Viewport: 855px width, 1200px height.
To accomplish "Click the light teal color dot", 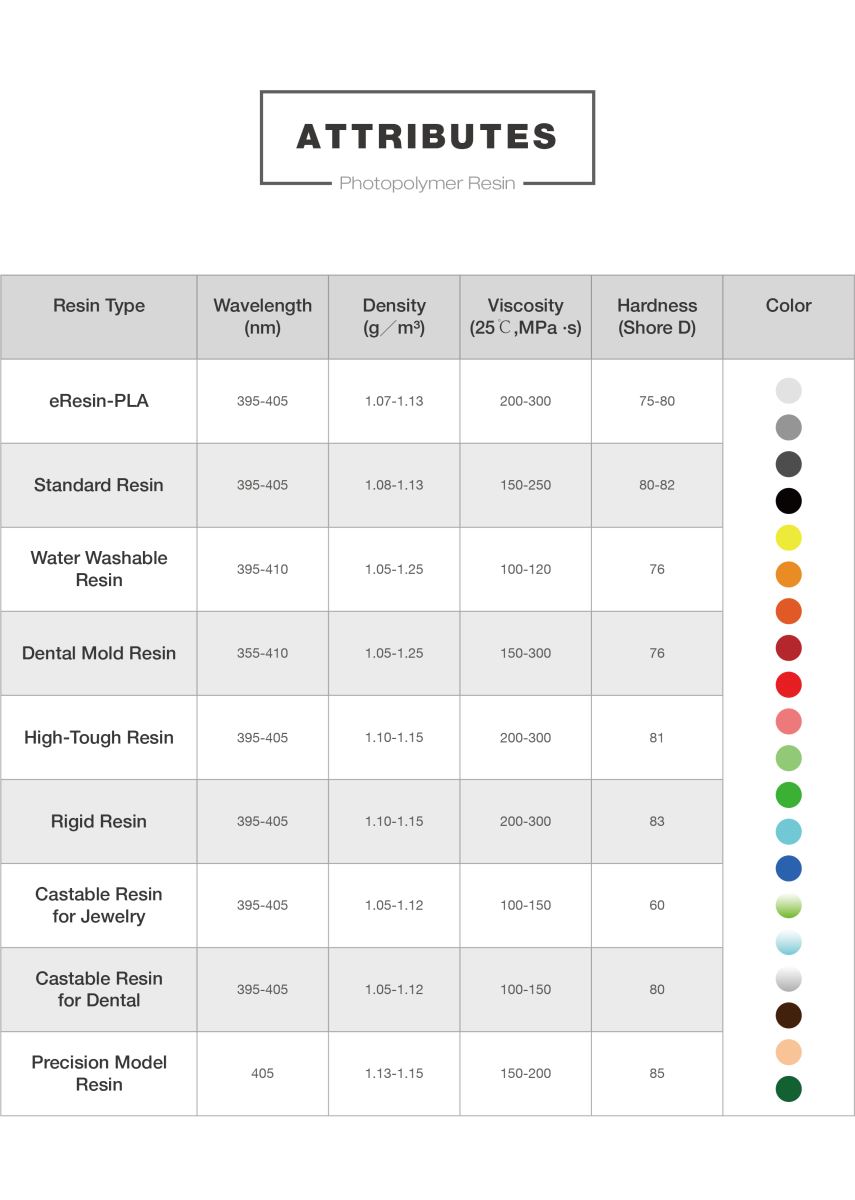I will coord(789,832).
